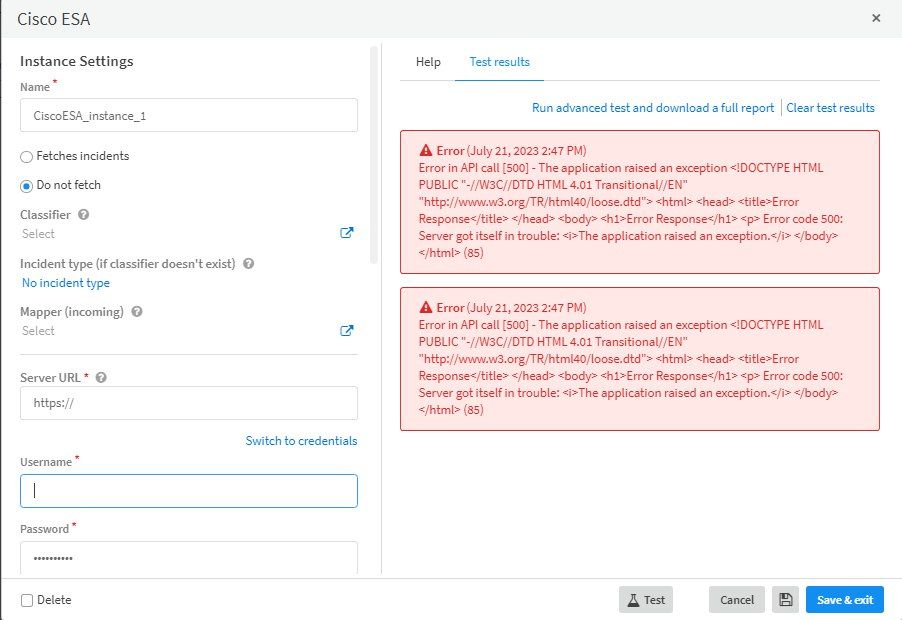Close the Cisco ESA dialog
Viewport: 902px width, 620px height.
[x=876, y=18]
